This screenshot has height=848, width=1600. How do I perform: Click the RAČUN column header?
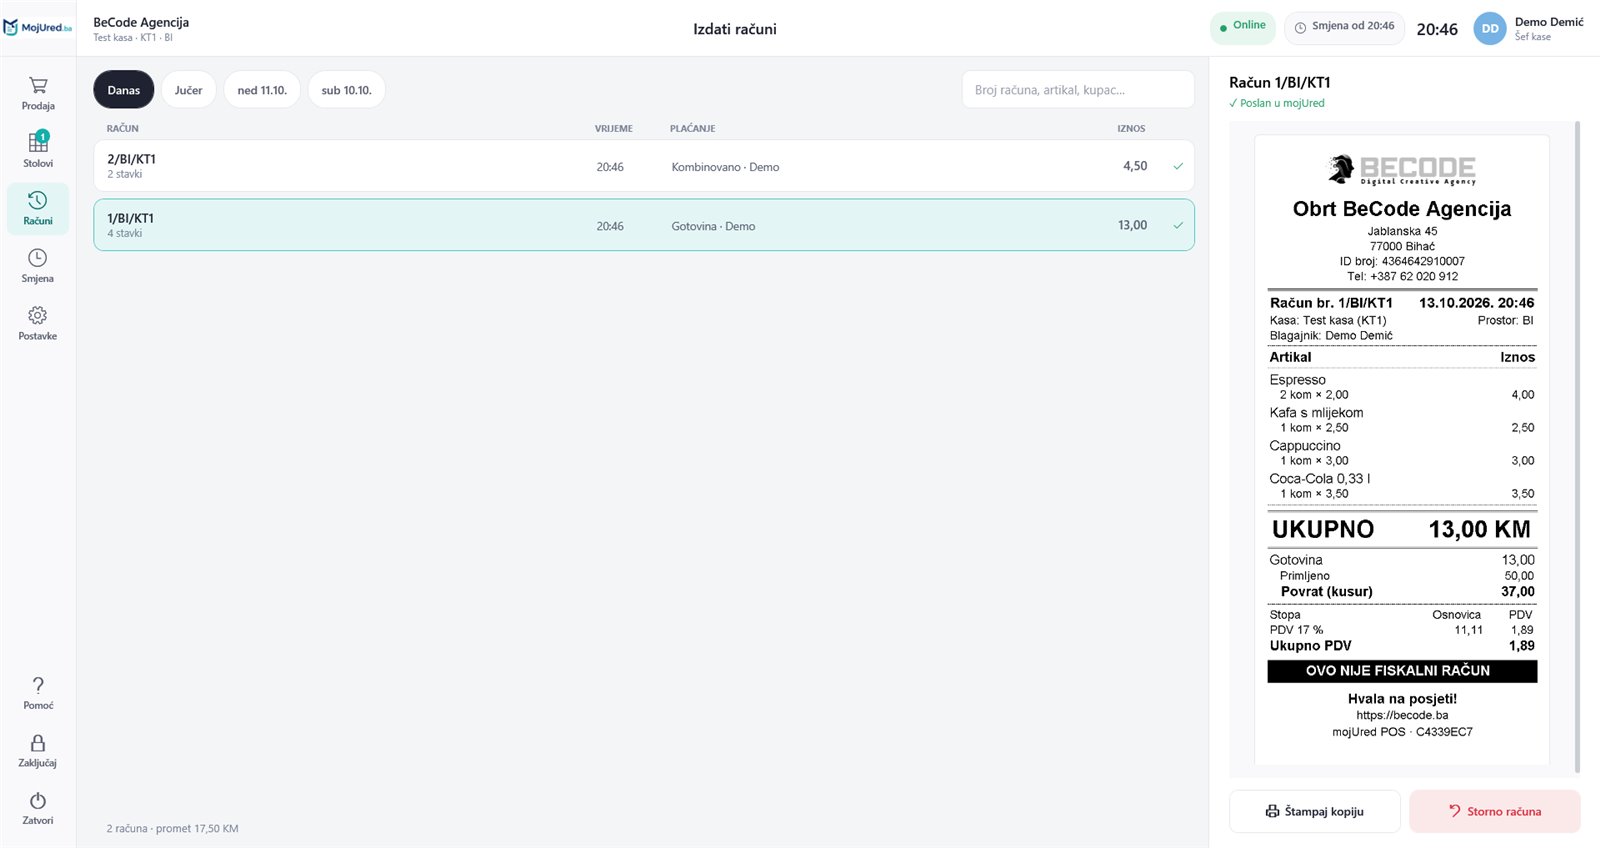point(123,129)
